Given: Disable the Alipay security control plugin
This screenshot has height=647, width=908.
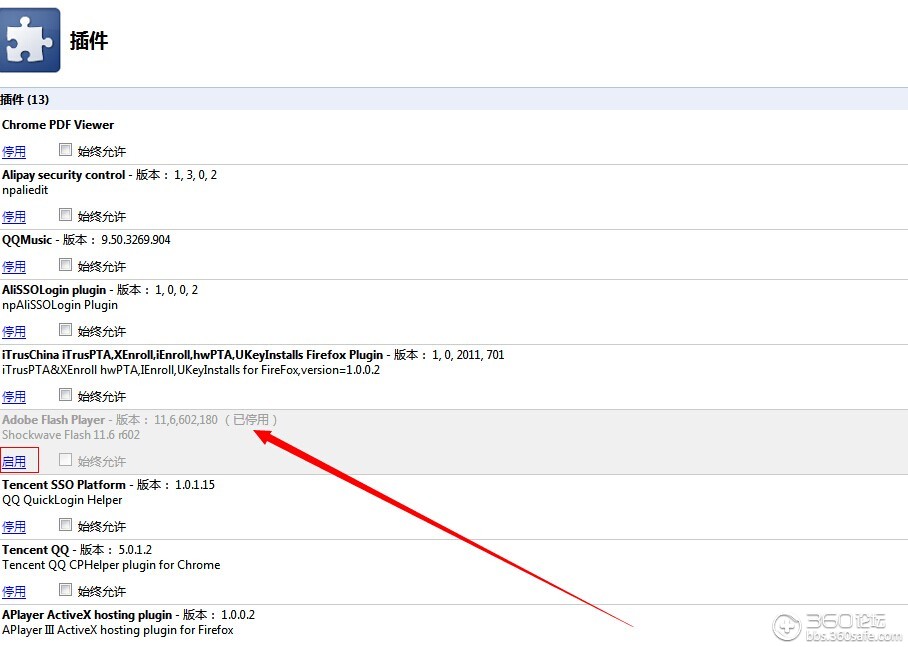Looking at the screenshot, I should 14,217.
